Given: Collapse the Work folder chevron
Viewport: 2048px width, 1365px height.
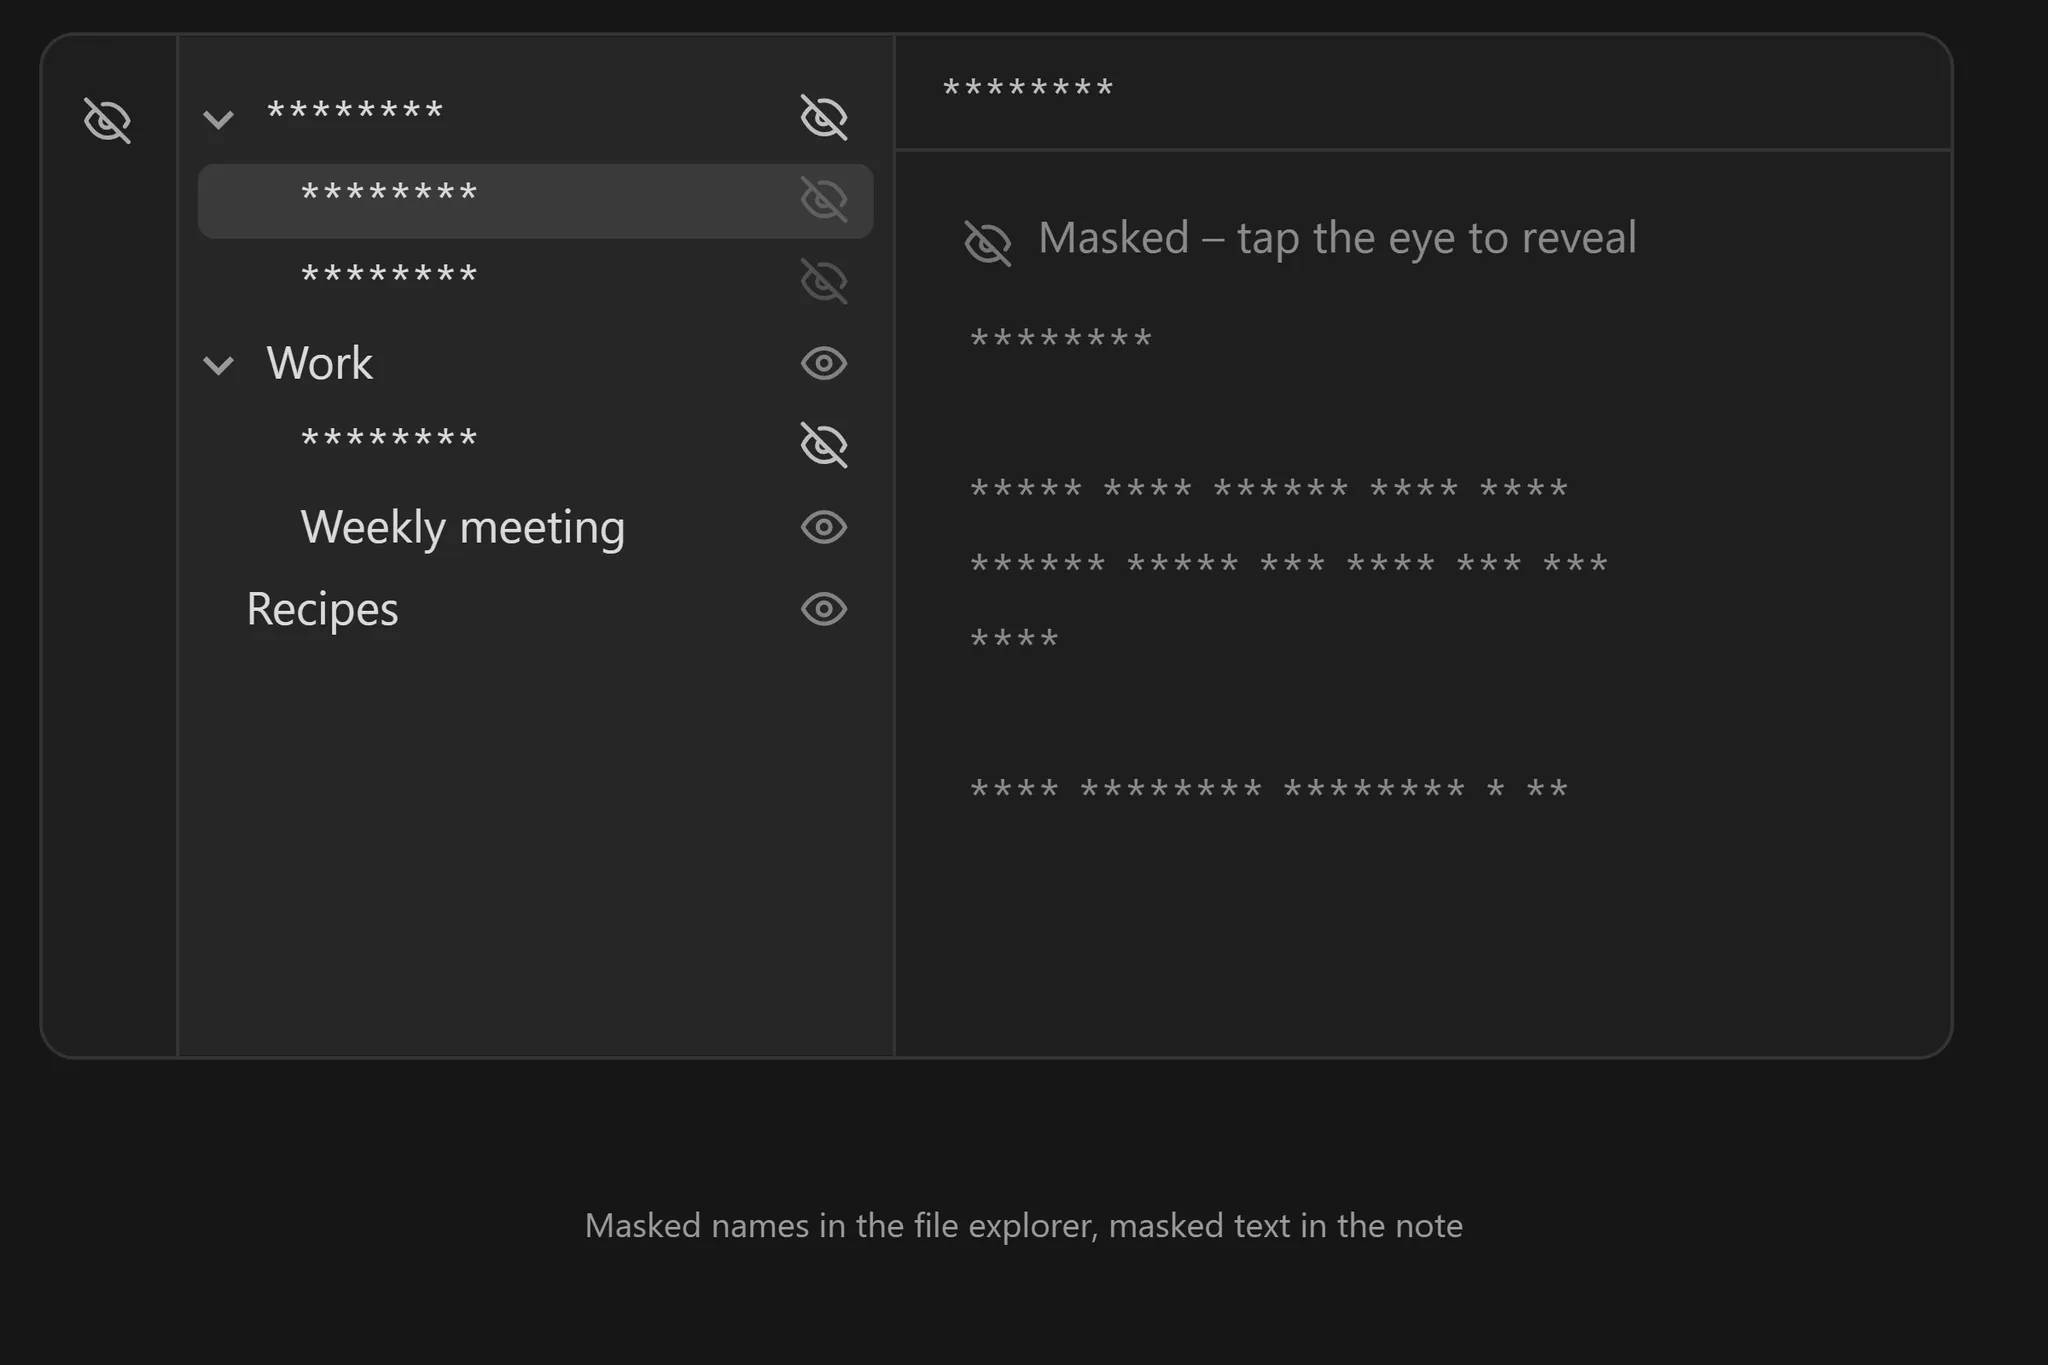Looking at the screenshot, I should [218, 365].
